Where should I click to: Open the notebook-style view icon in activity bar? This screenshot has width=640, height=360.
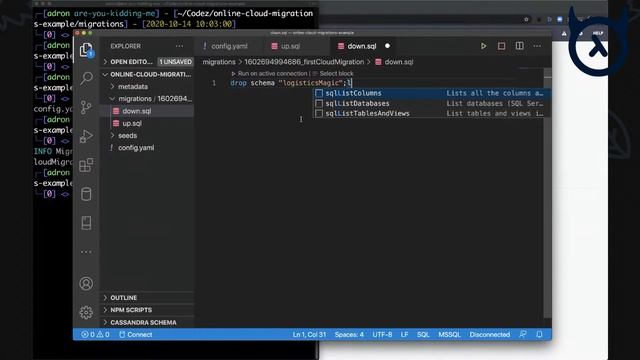86,223
